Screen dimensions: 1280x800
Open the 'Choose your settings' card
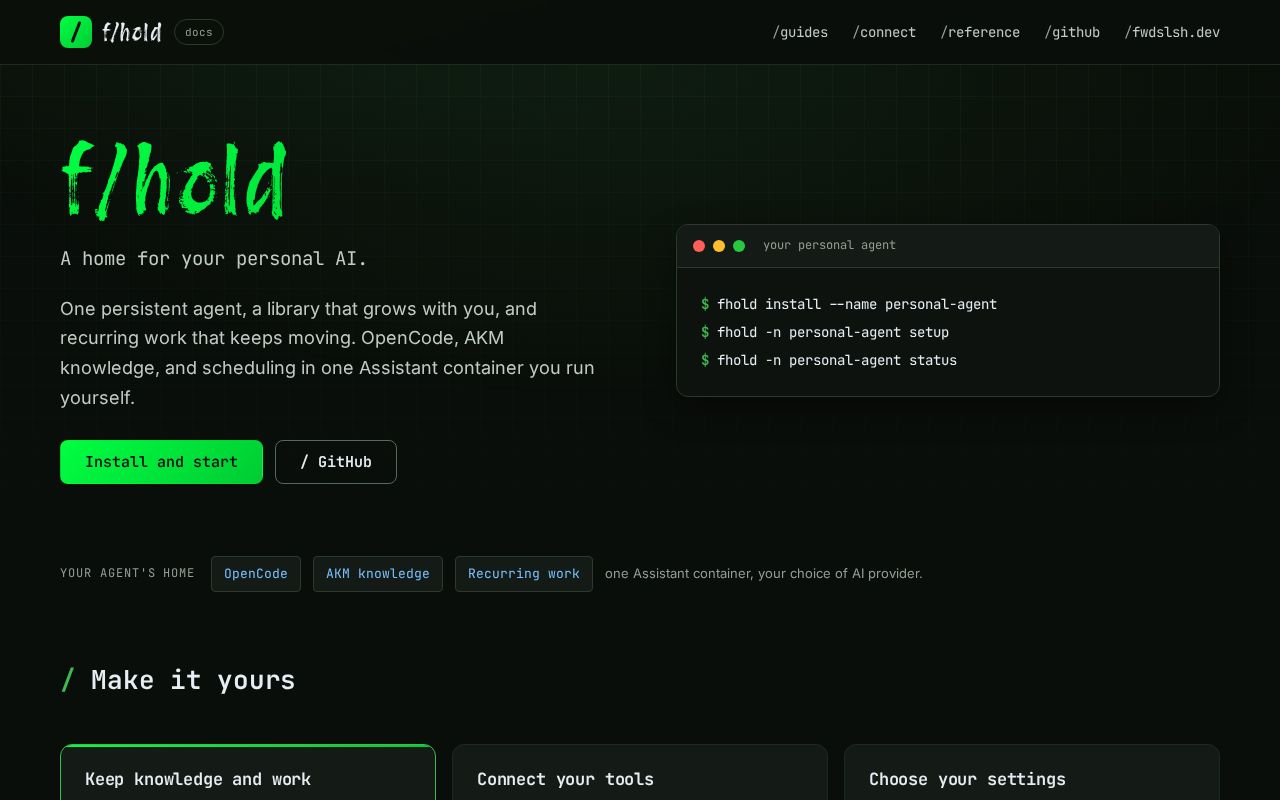coord(1032,772)
